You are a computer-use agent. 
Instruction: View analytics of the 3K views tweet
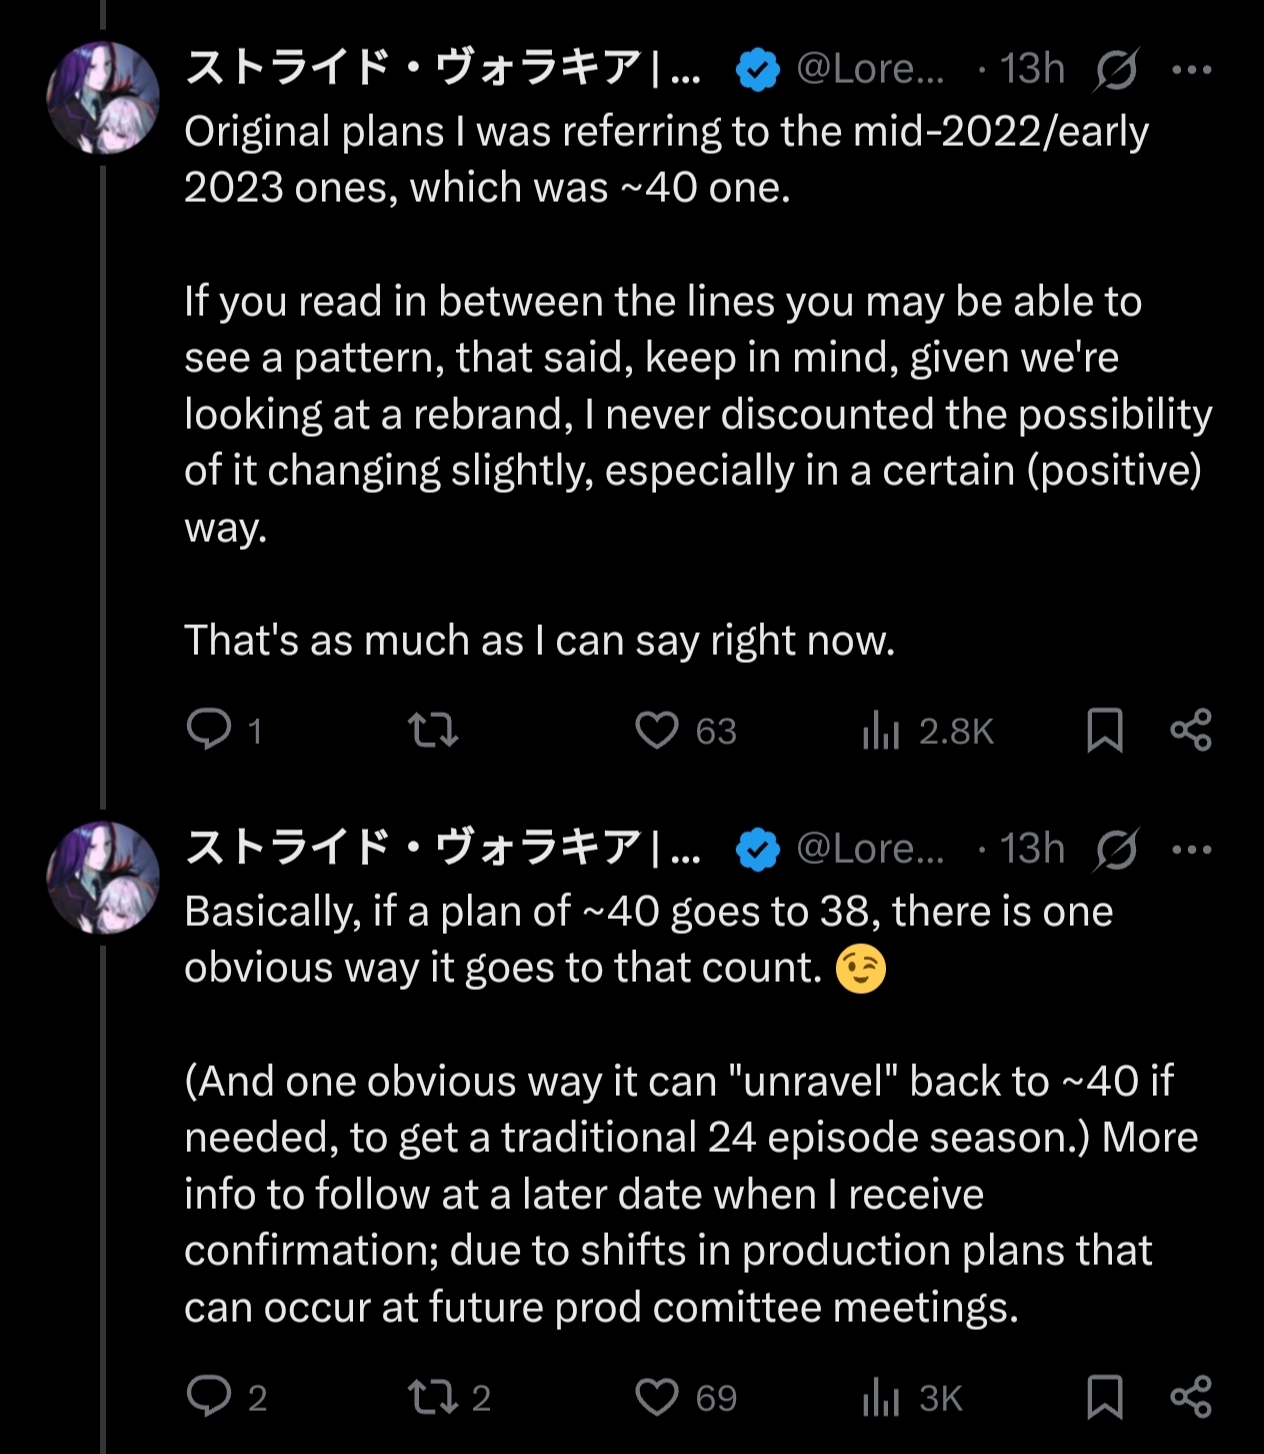click(x=881, y=1397)
